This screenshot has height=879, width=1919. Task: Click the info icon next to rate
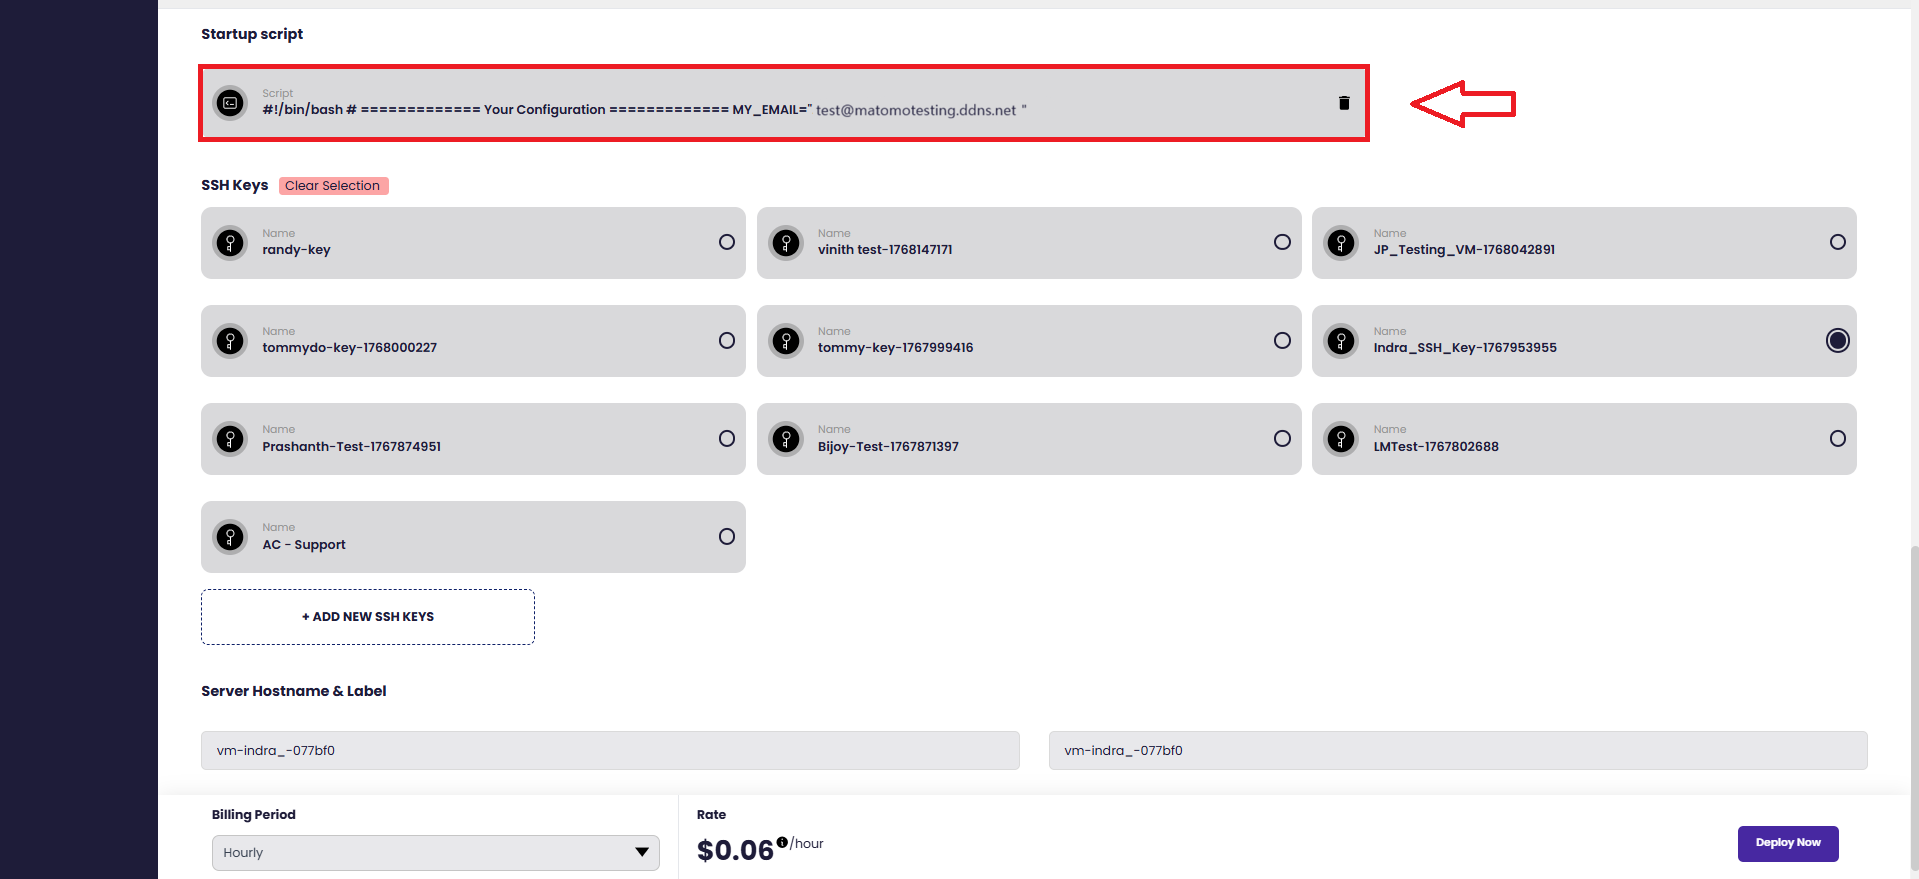click(x=782, y=842)
